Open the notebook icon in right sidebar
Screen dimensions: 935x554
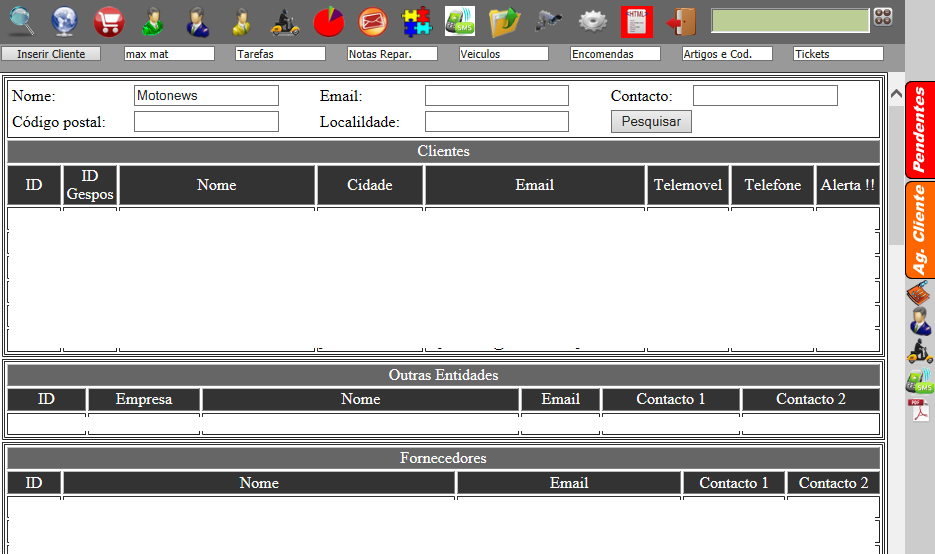[919, 293]
